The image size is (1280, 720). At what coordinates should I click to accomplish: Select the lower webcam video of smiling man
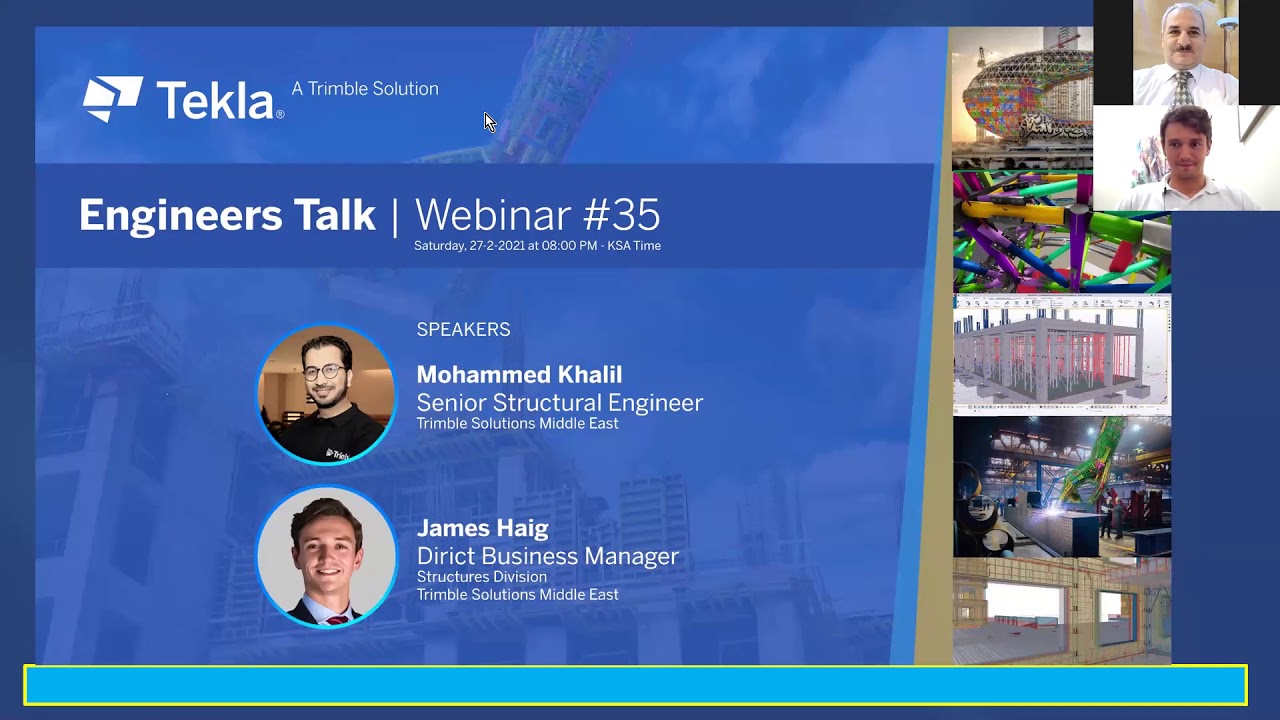point(1186,158)
